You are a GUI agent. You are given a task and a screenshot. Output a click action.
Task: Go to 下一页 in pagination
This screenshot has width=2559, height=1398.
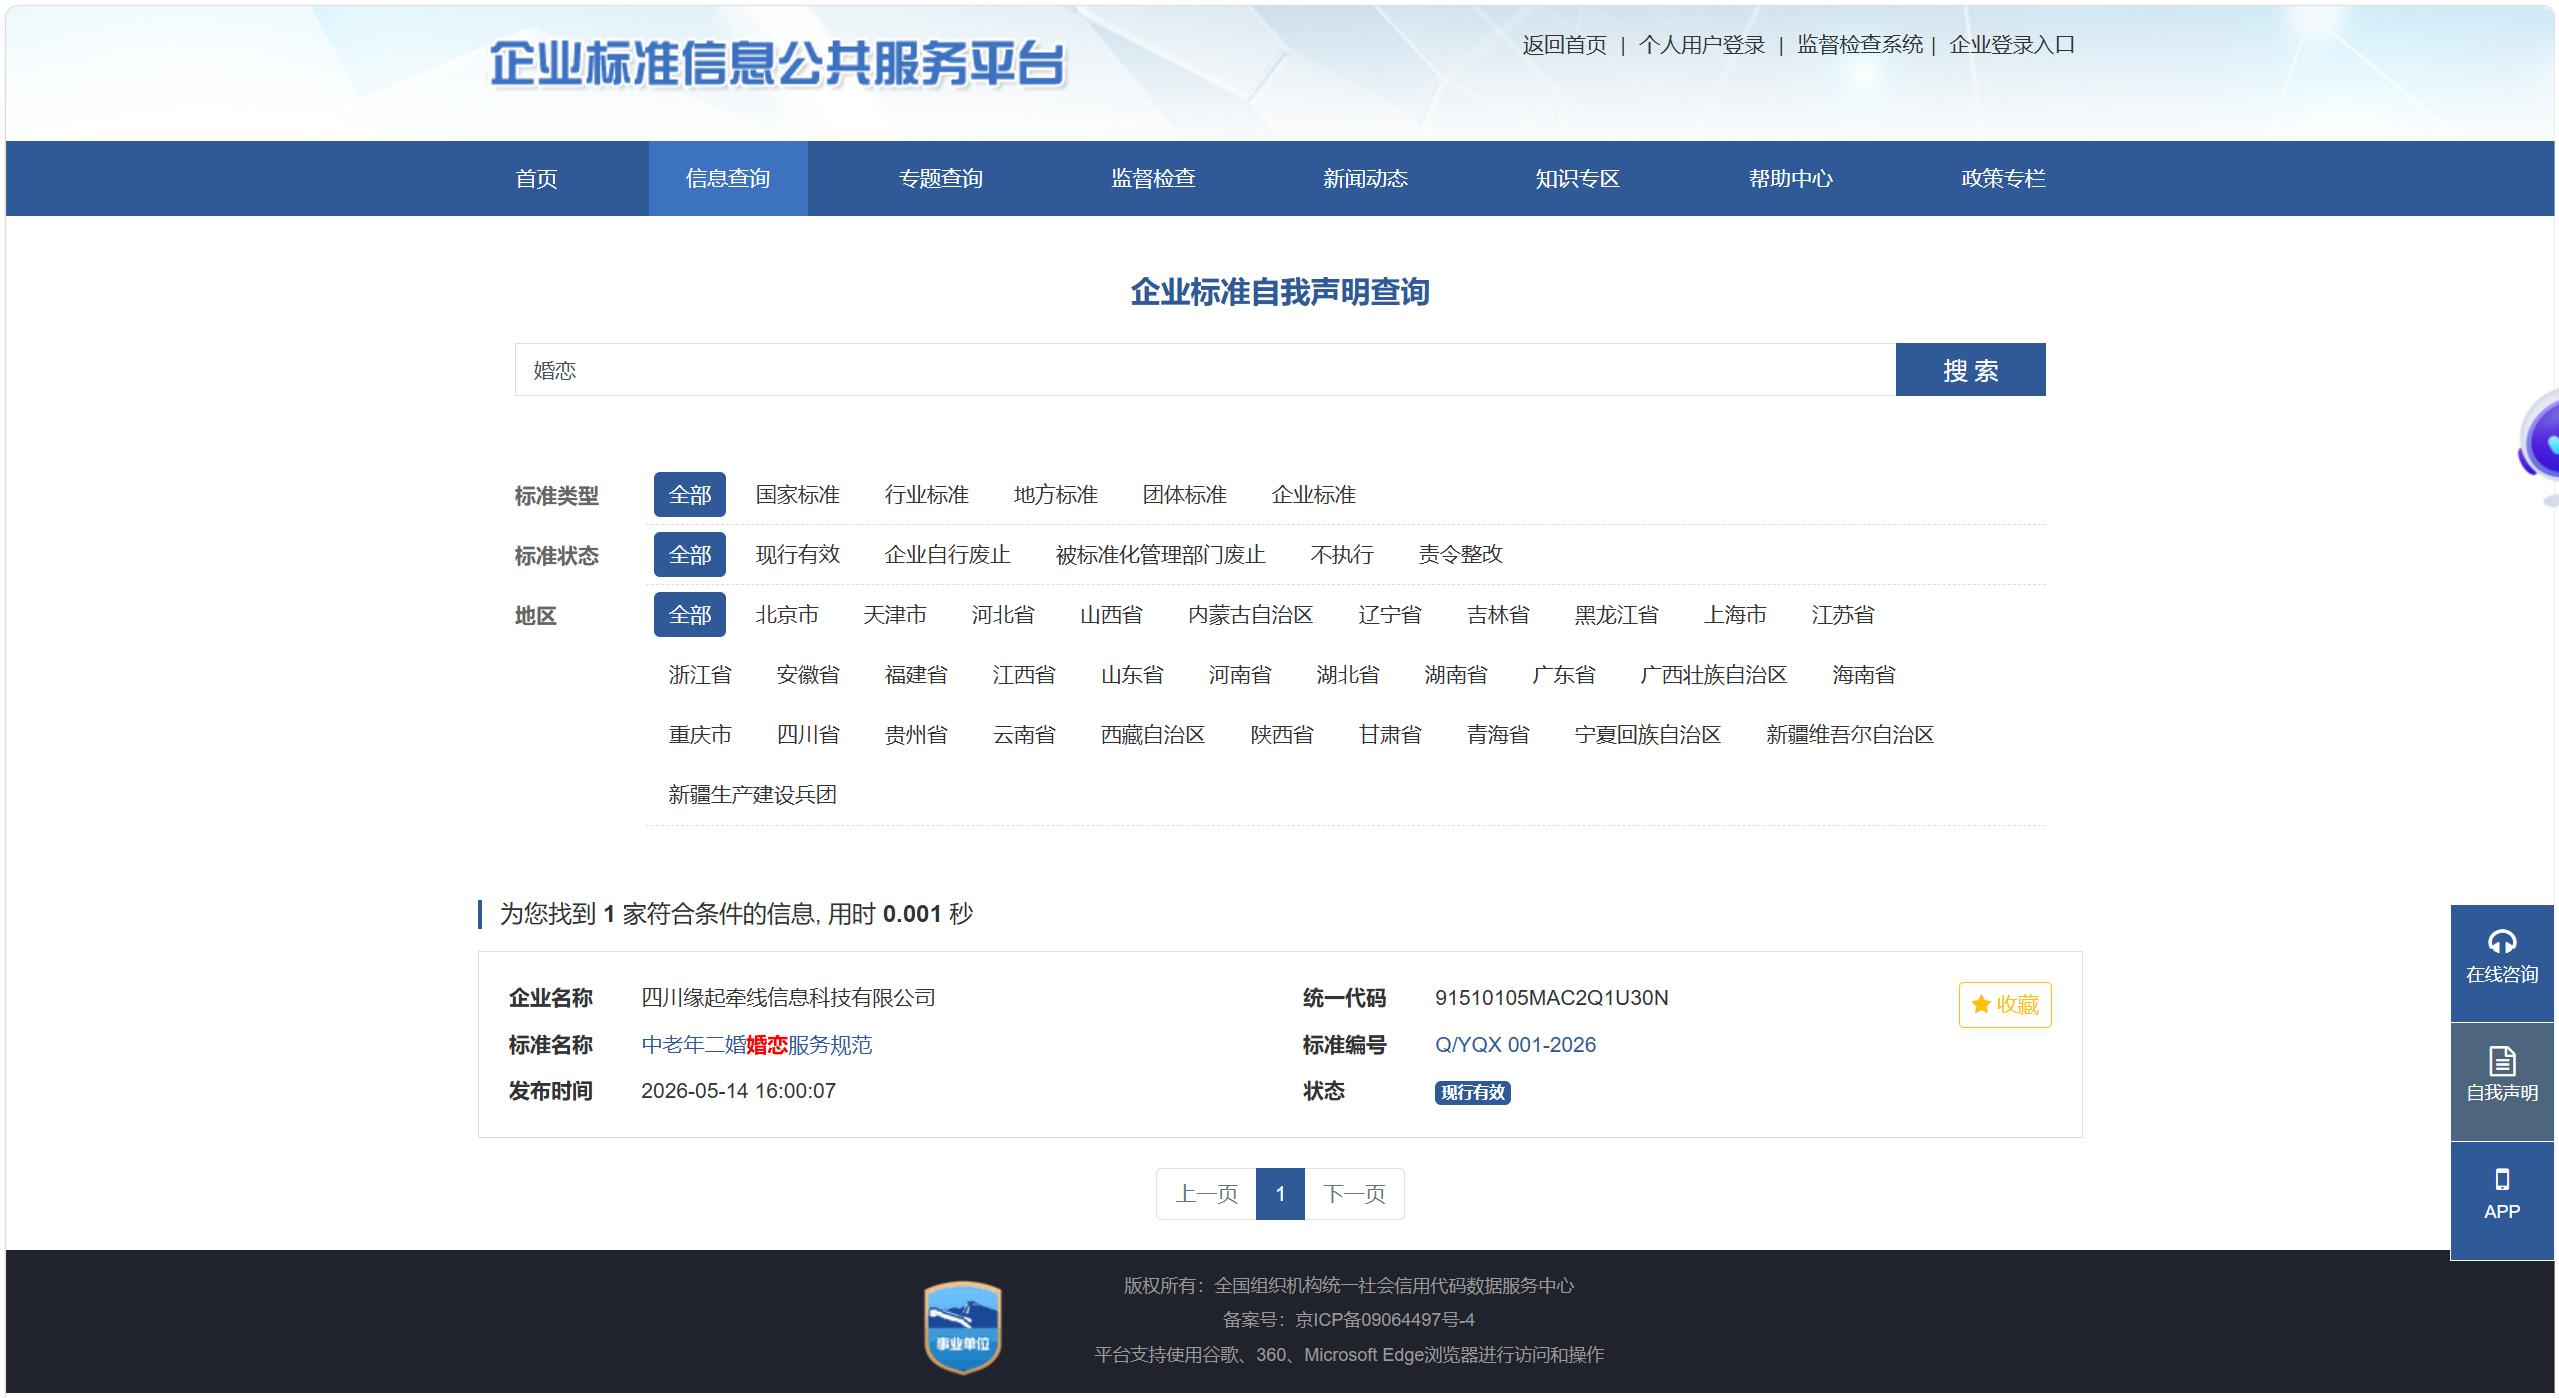[1354, 1194]
